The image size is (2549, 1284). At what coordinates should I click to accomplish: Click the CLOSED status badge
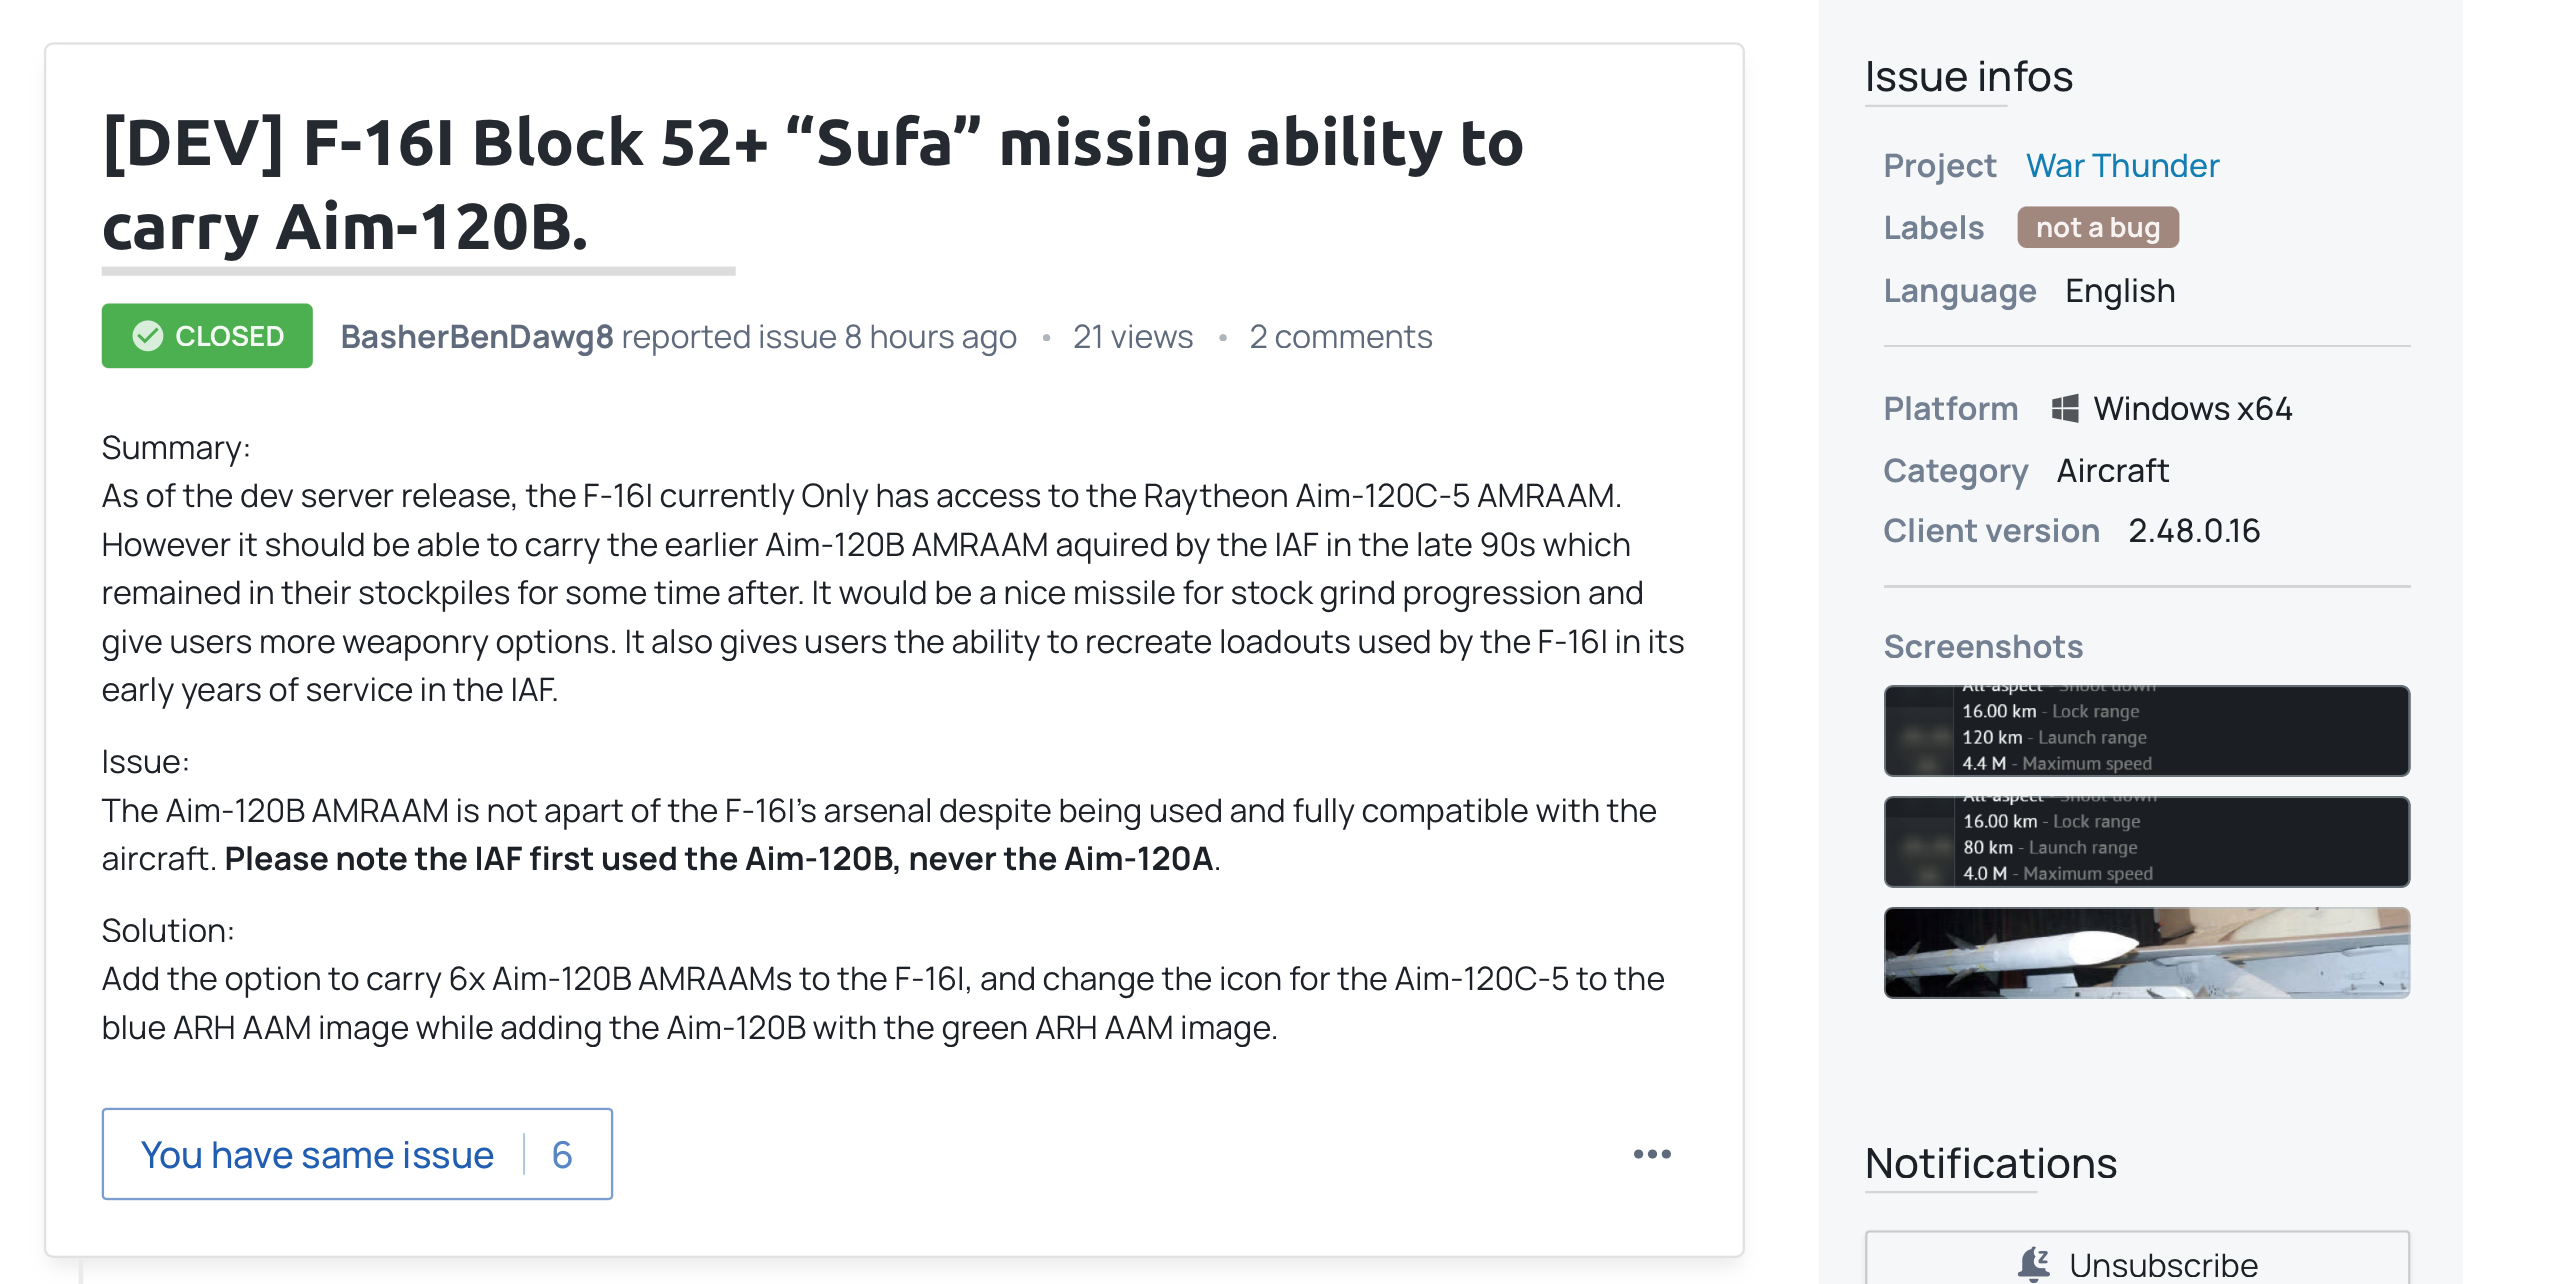(207, 336)
